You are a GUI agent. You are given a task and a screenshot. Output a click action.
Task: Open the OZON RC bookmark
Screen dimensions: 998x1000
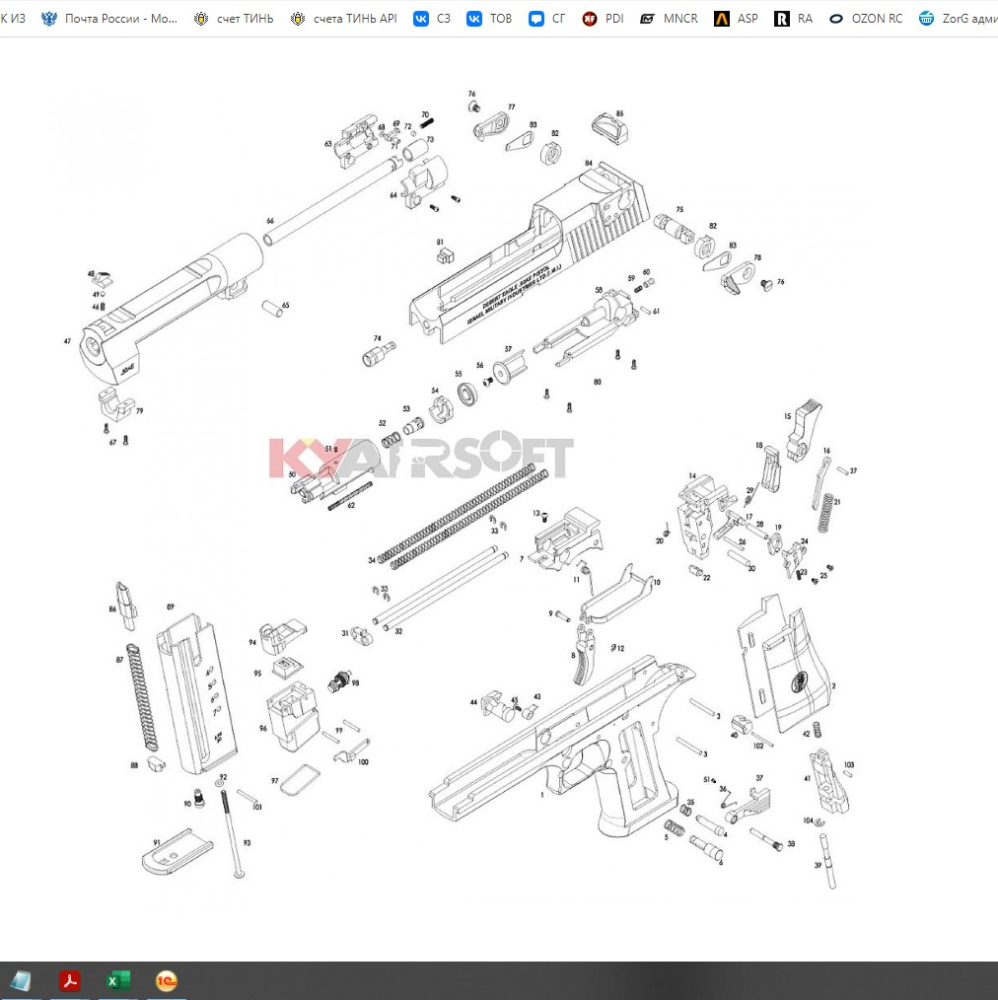(x=865, y=18)
